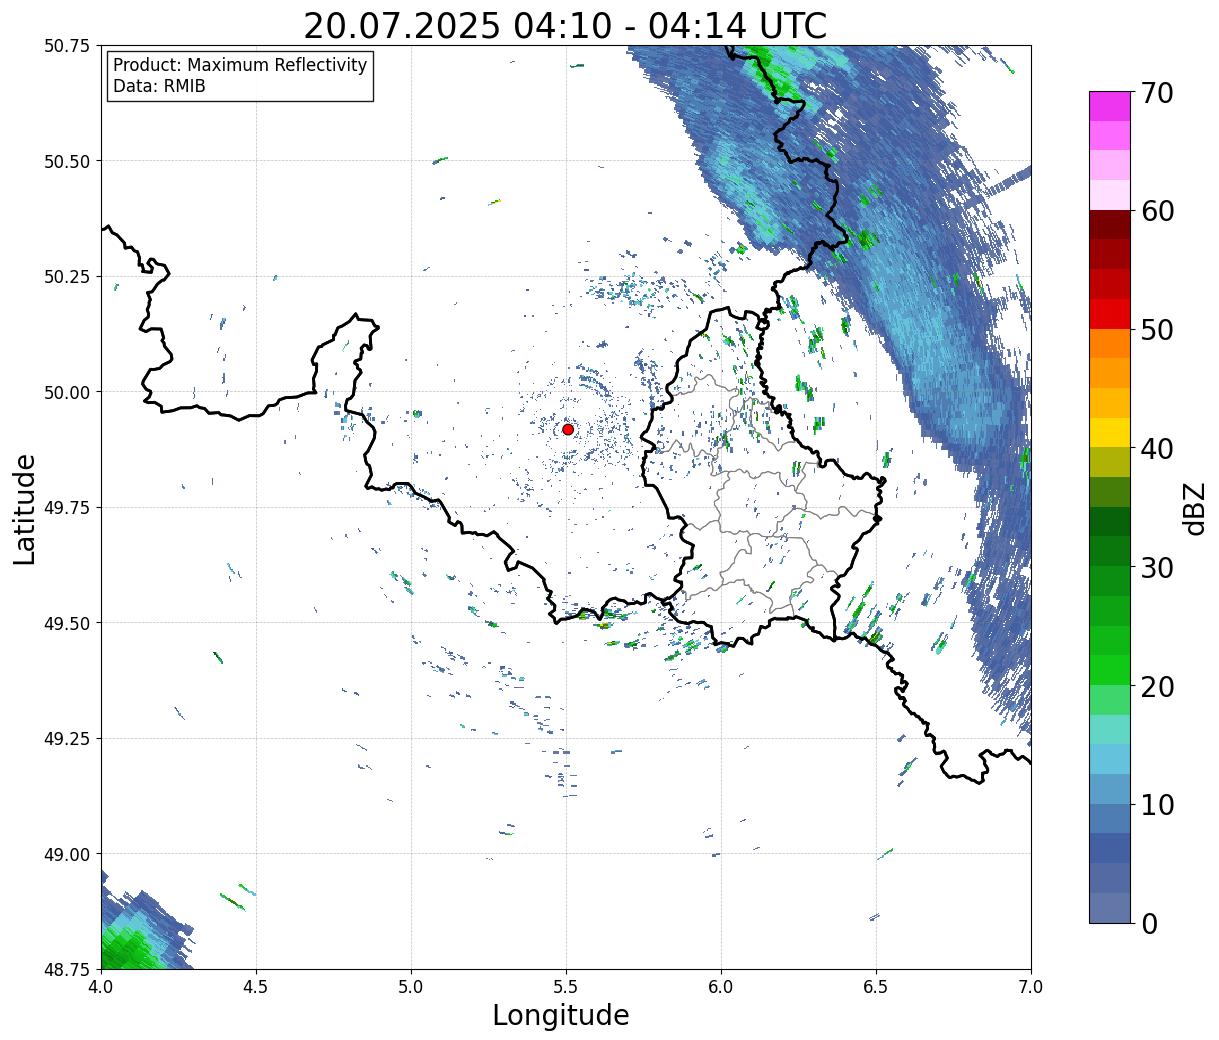Click the red radar station marker
1219x1040 pixels.
coord(567,429)
